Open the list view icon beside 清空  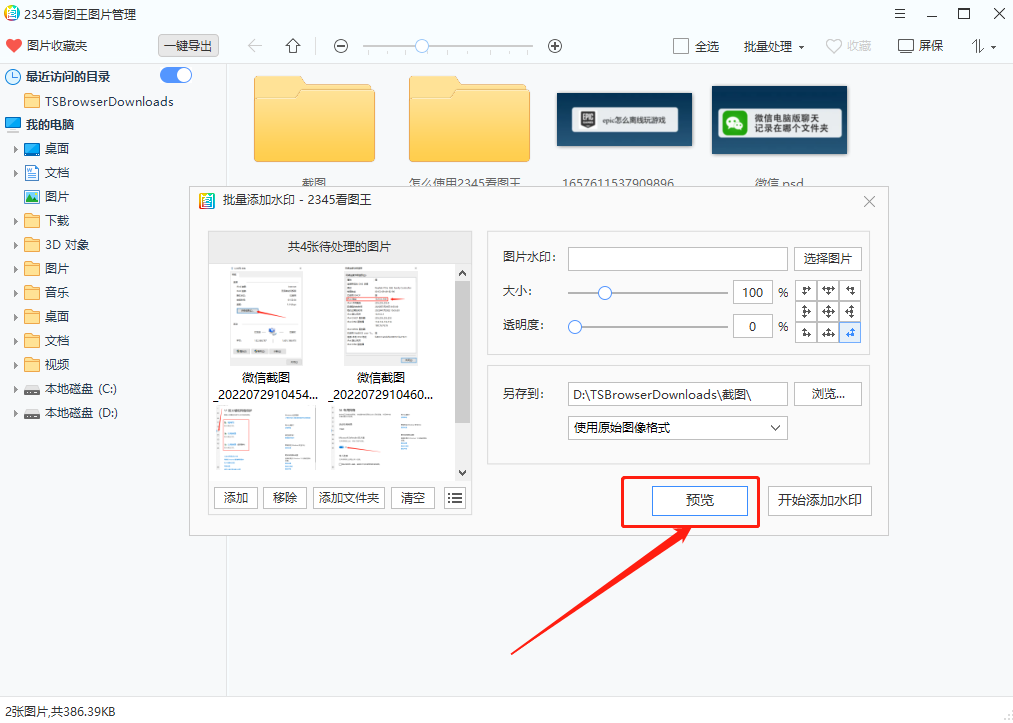[454, 497]
